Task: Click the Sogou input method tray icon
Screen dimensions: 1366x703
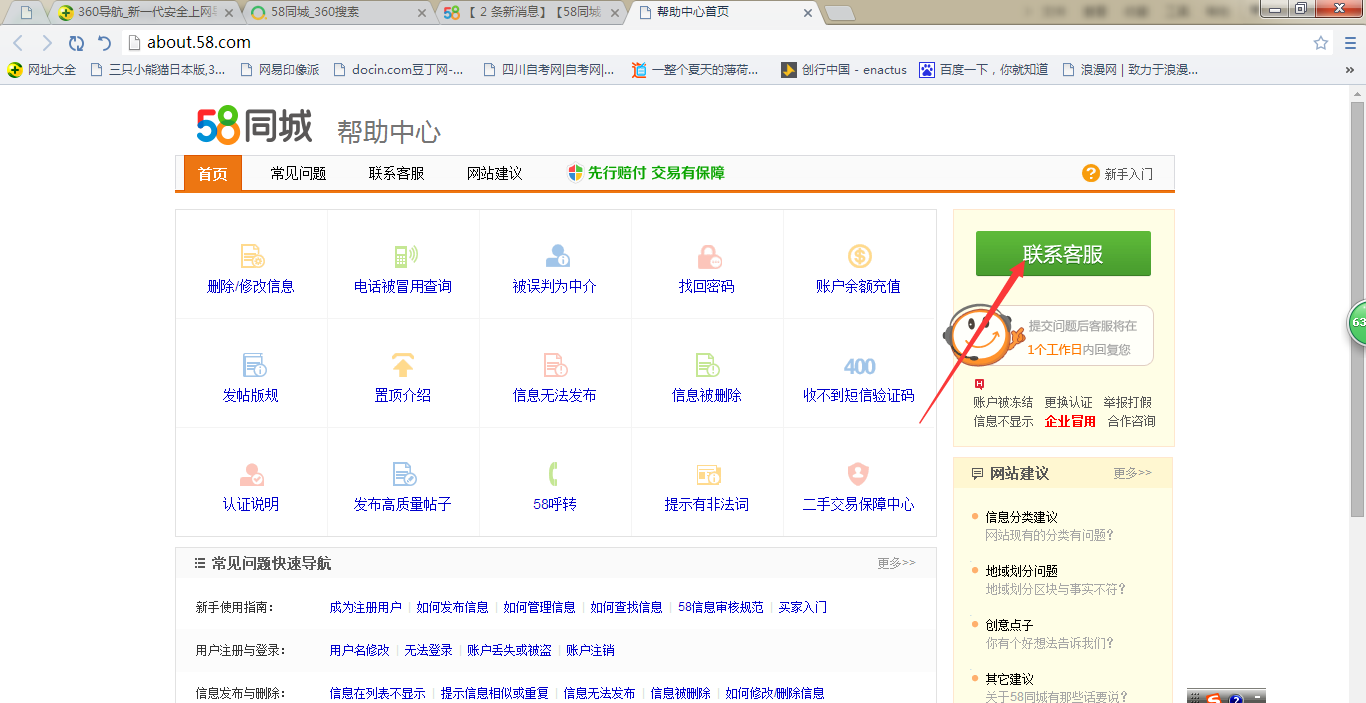Action: point(1213,698)
